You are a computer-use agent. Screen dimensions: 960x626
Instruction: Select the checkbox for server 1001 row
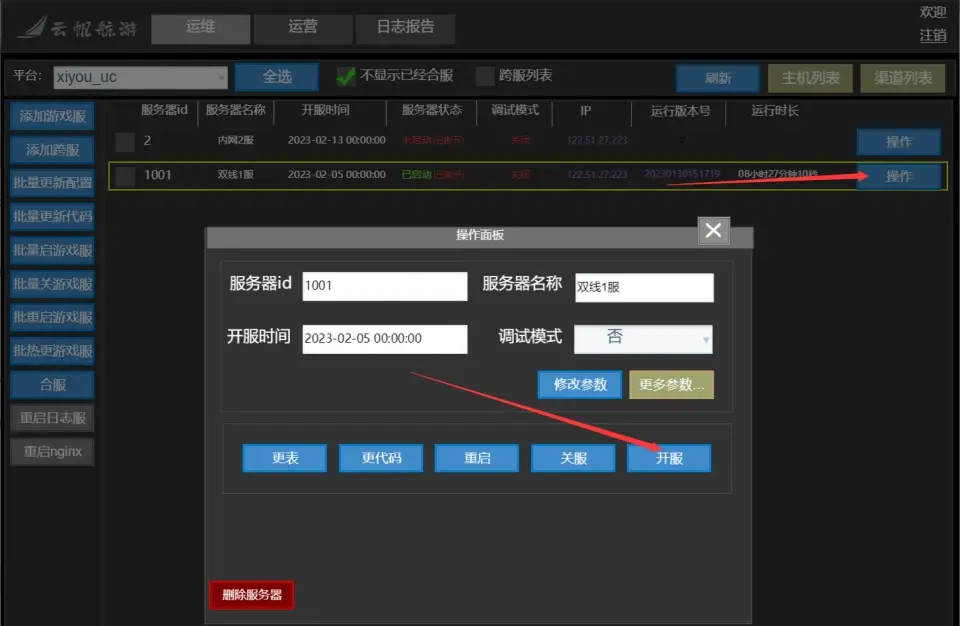coord(125,176)
